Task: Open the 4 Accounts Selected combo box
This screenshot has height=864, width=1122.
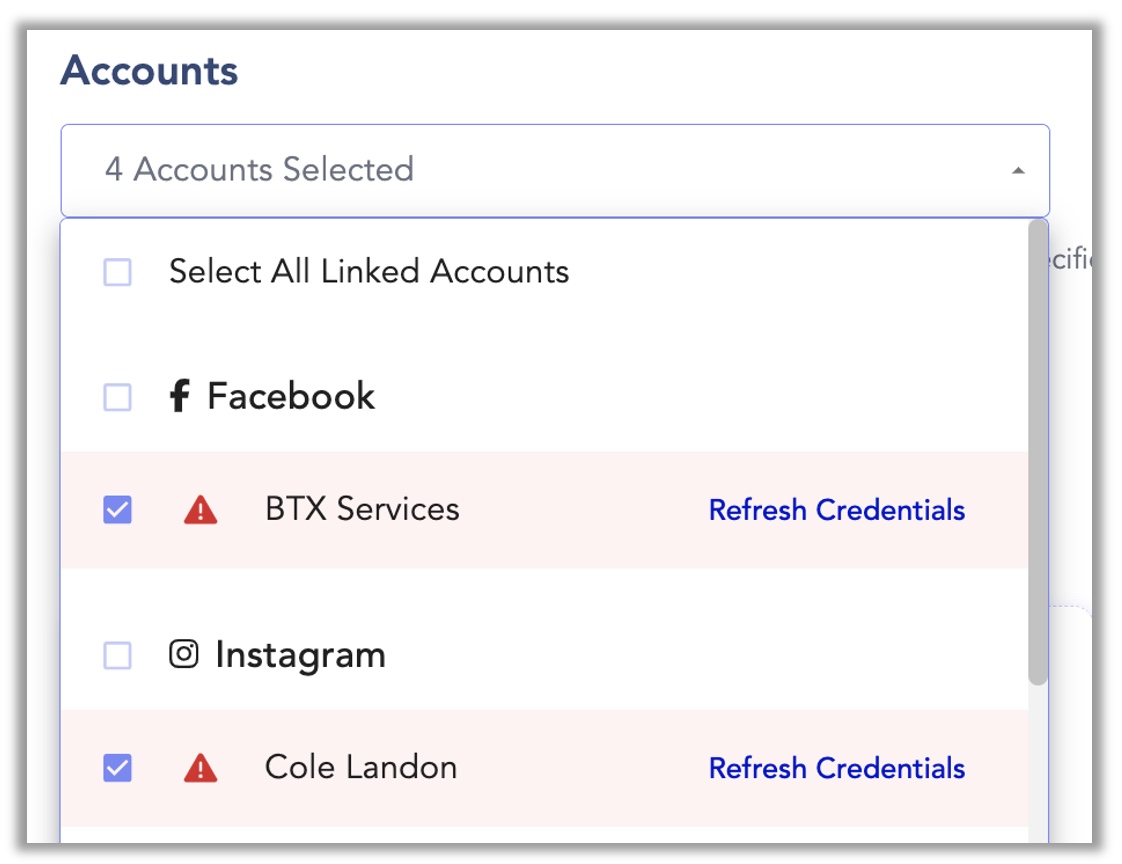Action: tap(555, 170)
